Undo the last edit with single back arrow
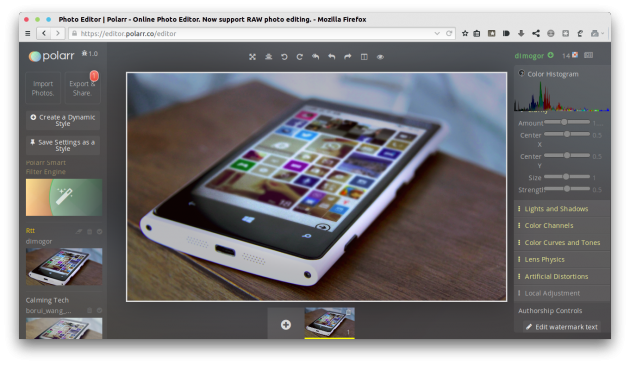This screenshot has width=630, height=365. pyautogui.click(x=331, y=57)
